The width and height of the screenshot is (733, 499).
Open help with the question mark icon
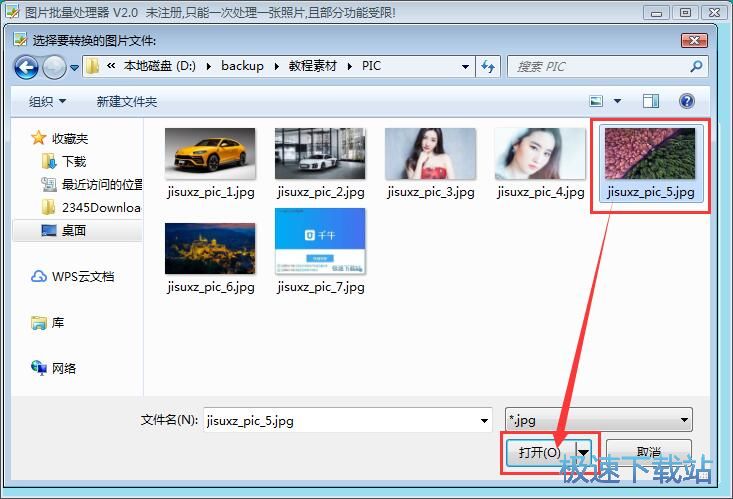687,101
